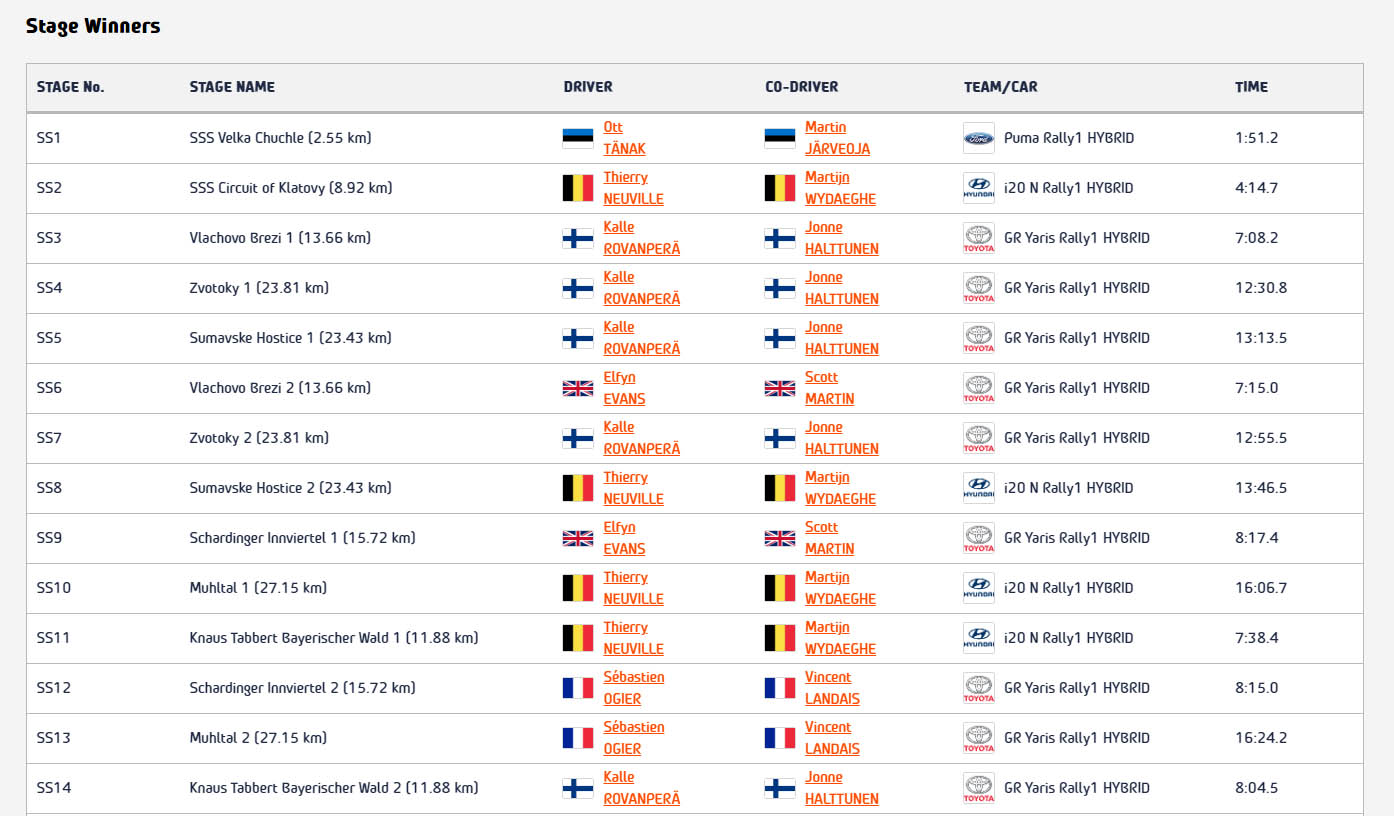Click Hyundai logo in SS11 row

click(x=979, y=638)
